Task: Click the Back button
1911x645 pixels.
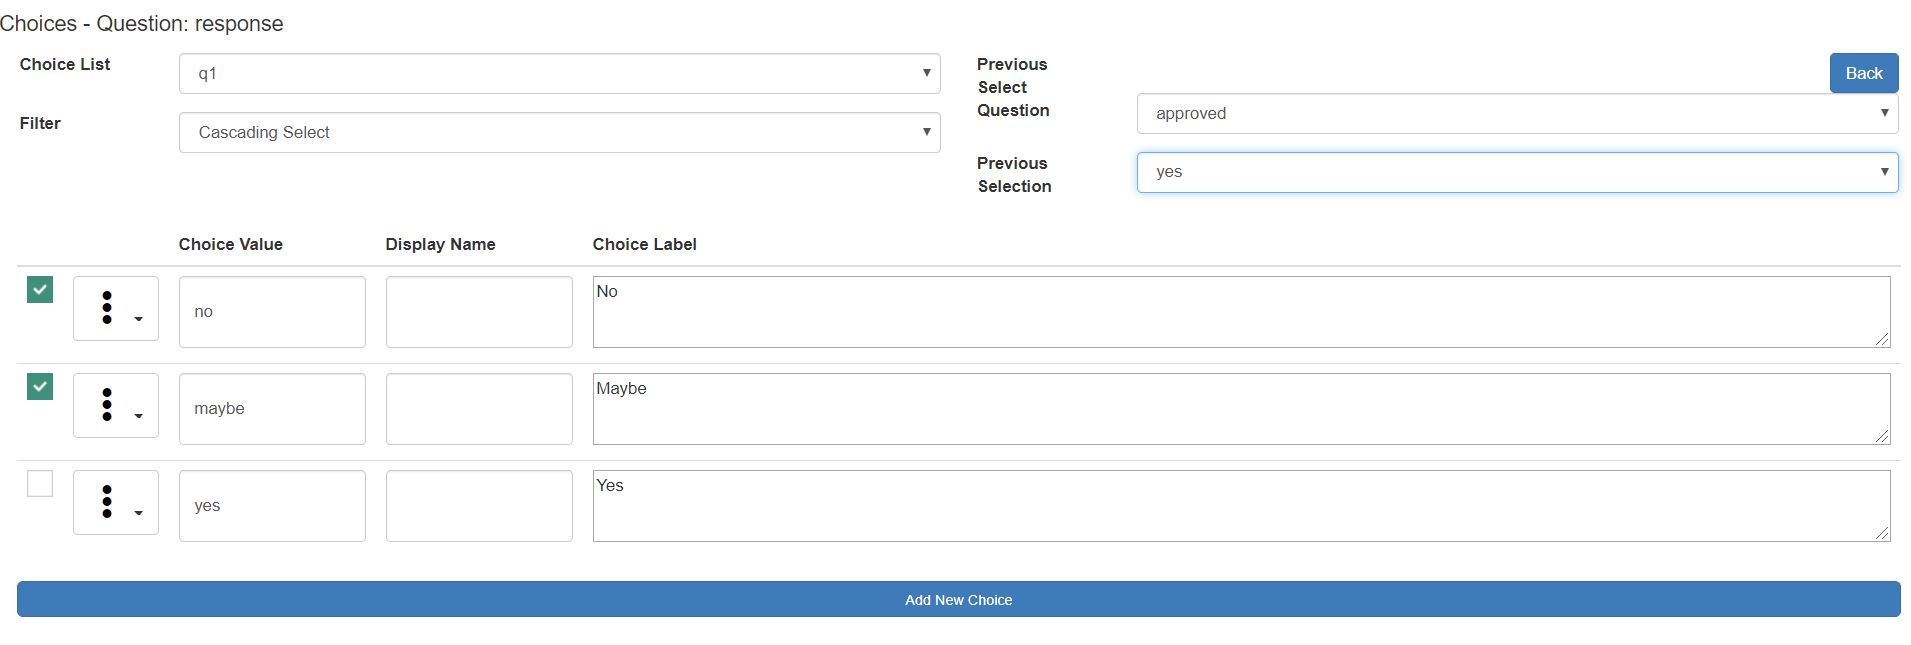Action: click(1863, 74)
